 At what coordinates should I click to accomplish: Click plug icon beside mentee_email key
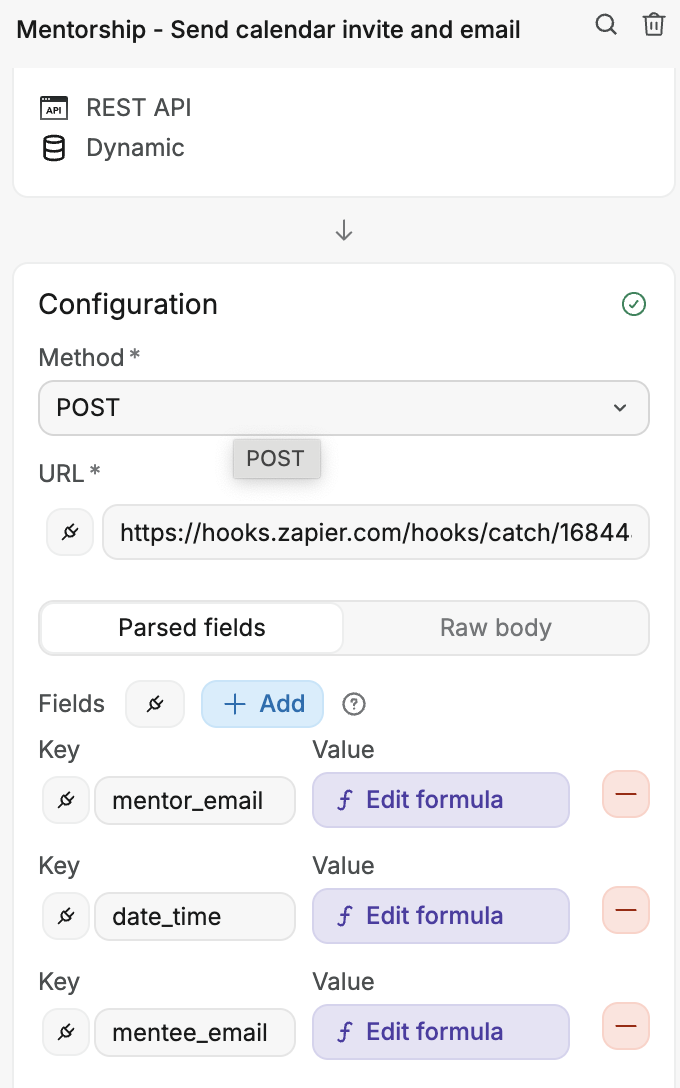[x=66, y=1032]
